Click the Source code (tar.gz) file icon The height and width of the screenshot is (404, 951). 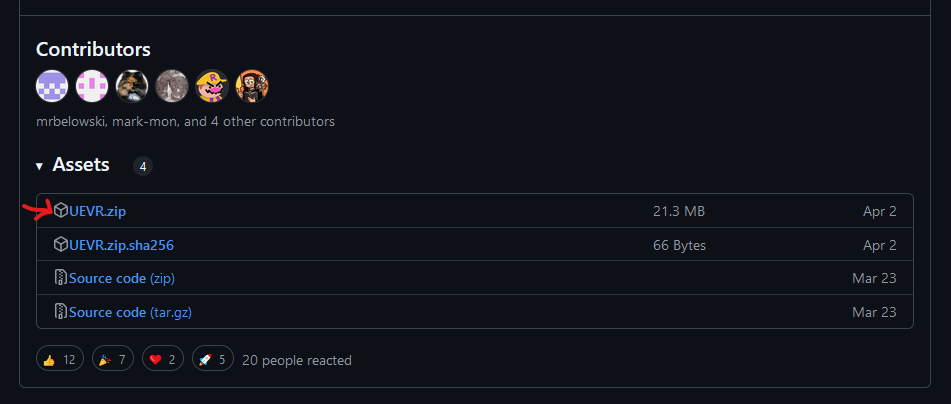pos(61,312)
